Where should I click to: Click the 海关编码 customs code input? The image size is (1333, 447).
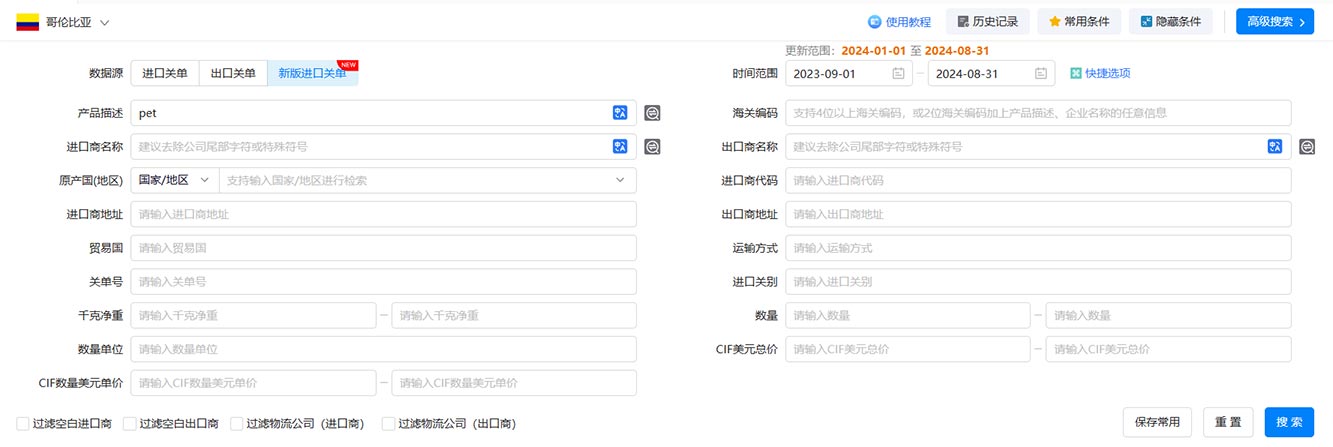[x=1038, y=113]
